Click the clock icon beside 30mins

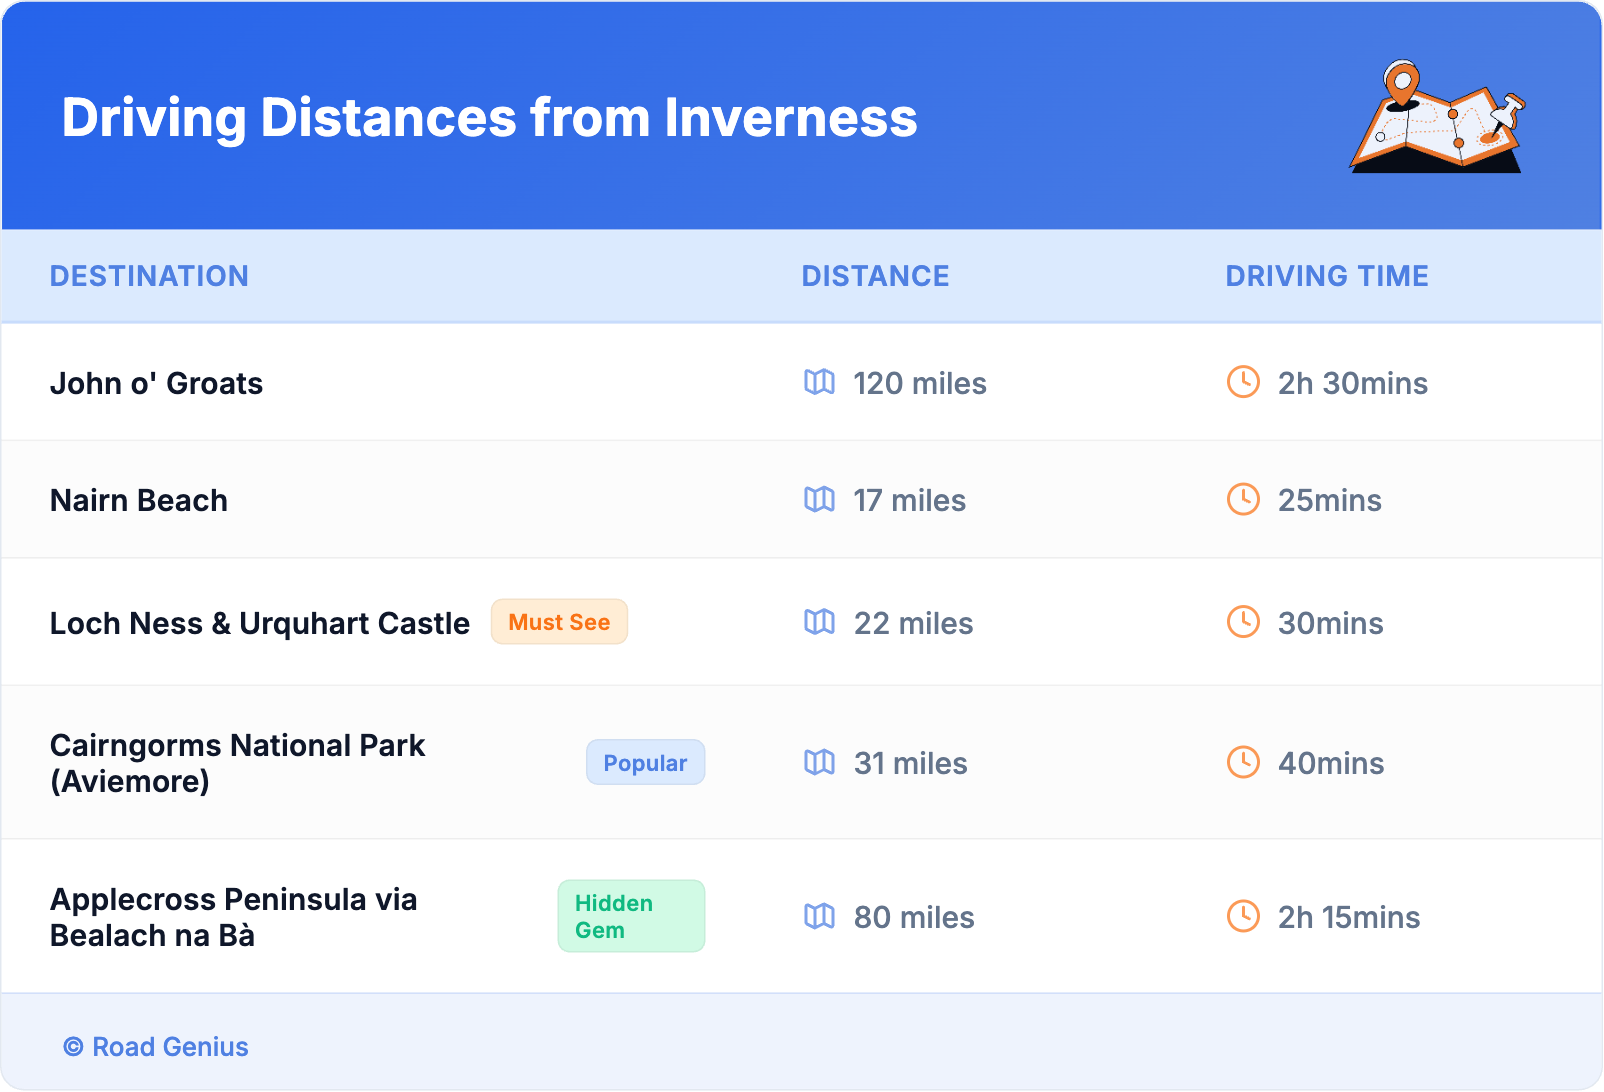tap(1243, 622)
